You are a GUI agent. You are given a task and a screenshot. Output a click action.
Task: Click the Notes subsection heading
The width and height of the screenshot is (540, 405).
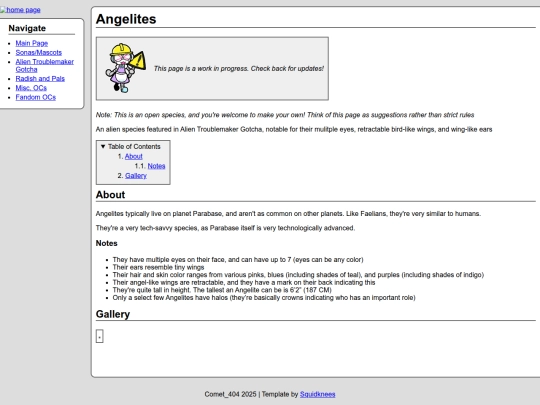coord(106,243)
